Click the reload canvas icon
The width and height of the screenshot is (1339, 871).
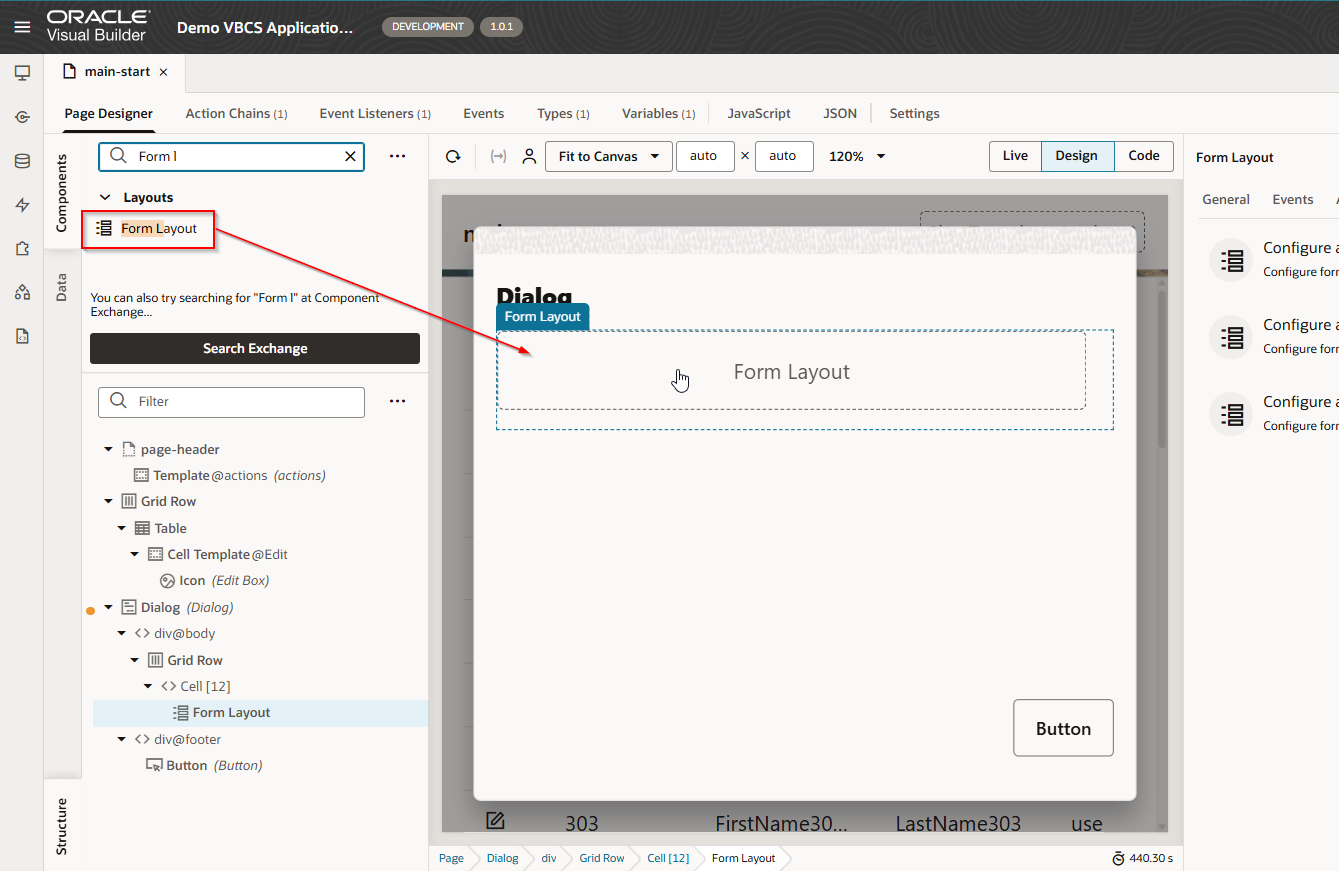453,156
